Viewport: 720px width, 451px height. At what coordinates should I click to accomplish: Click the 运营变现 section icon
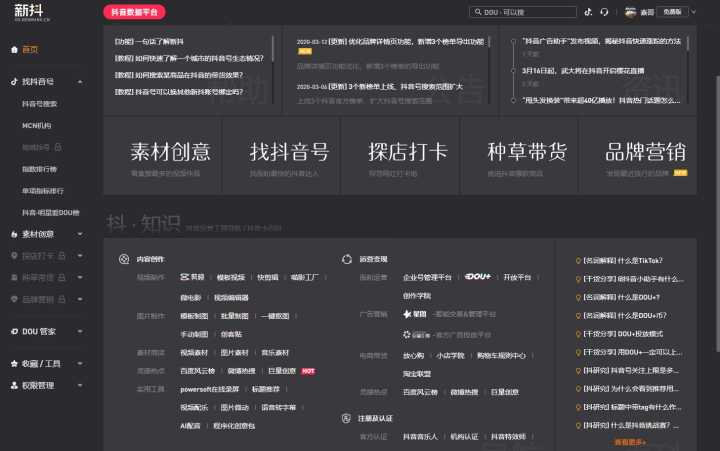tap(347, 259)
